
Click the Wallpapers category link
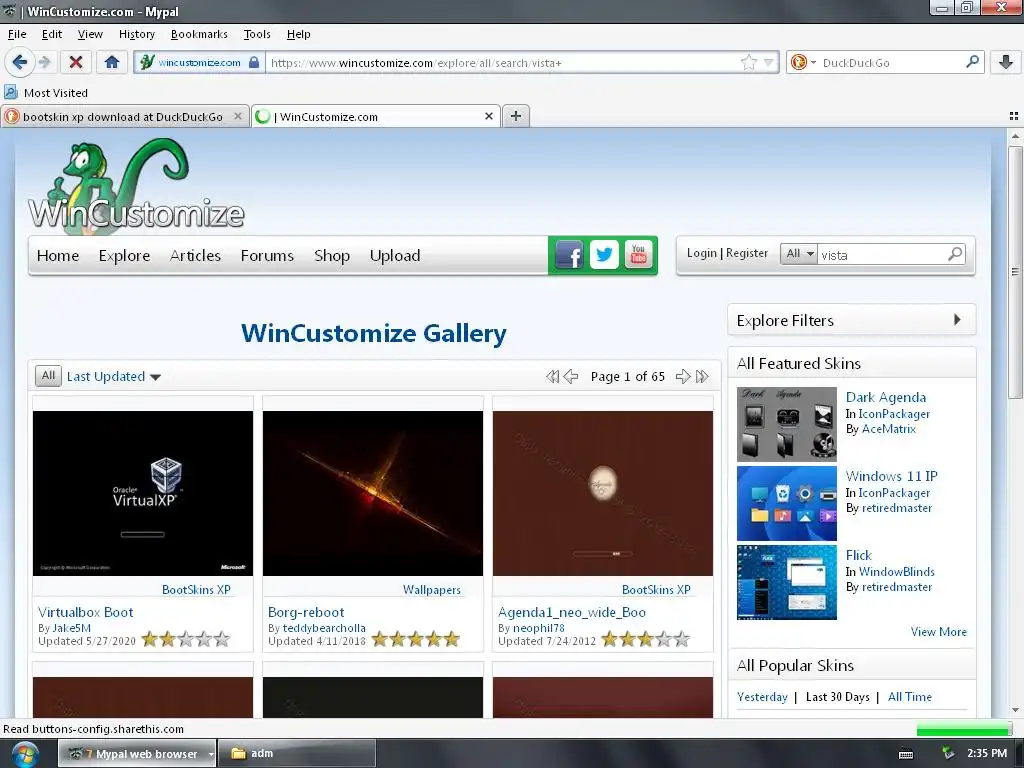432,589
